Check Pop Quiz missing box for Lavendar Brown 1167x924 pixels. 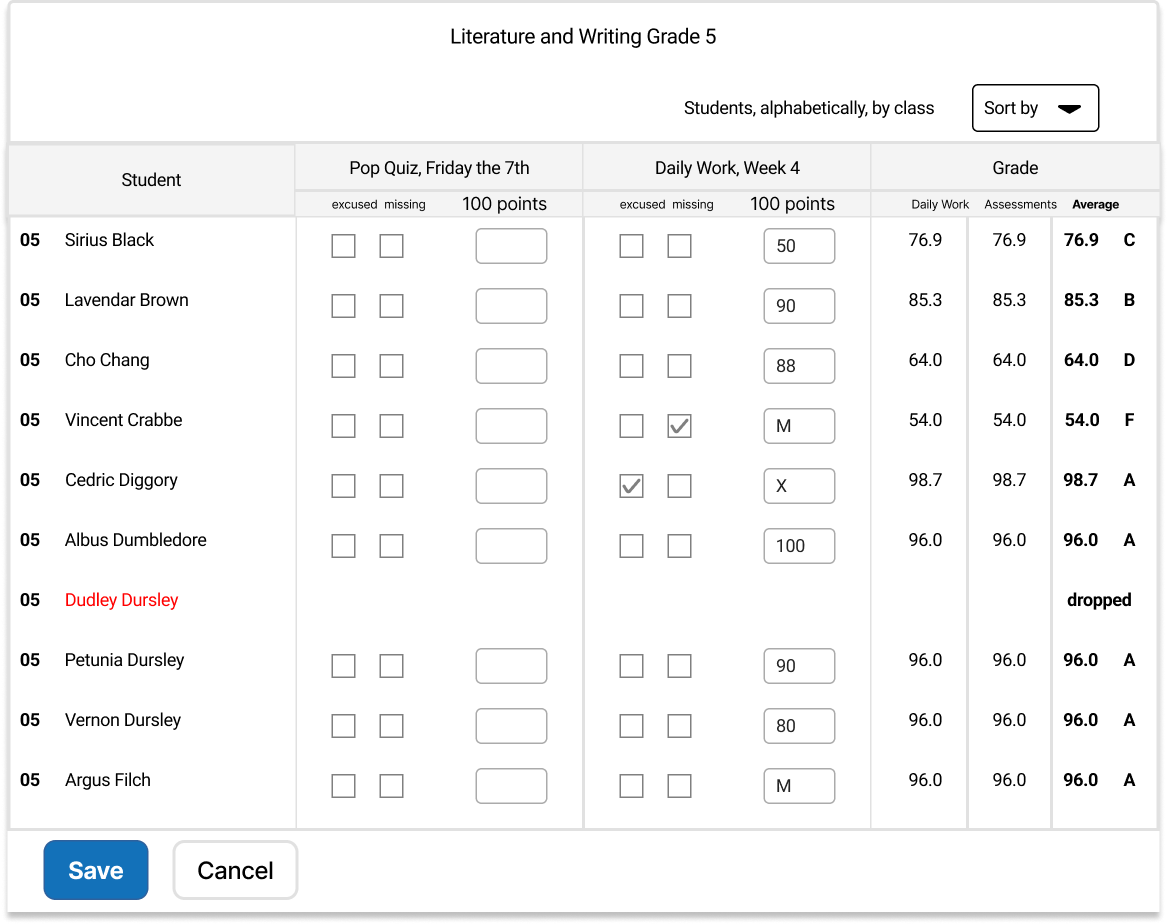click(x=391, y=306)
